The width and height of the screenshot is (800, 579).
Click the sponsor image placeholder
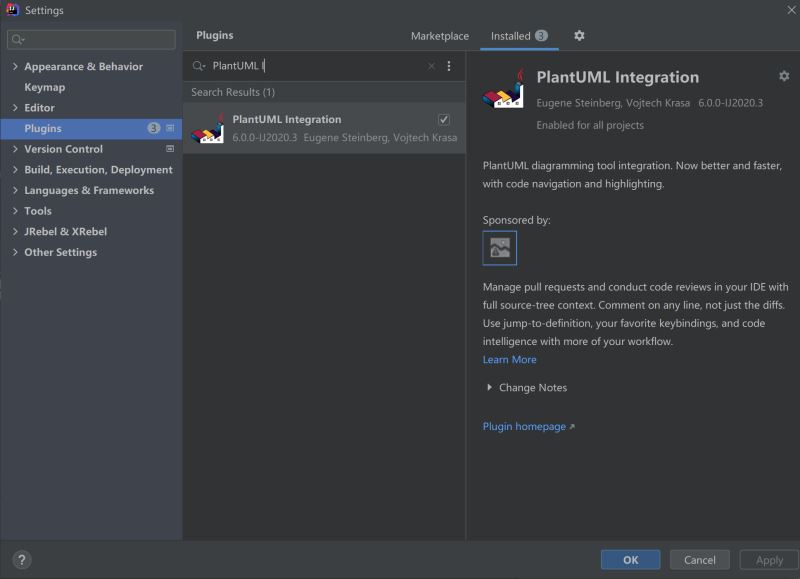coord(499,248)
